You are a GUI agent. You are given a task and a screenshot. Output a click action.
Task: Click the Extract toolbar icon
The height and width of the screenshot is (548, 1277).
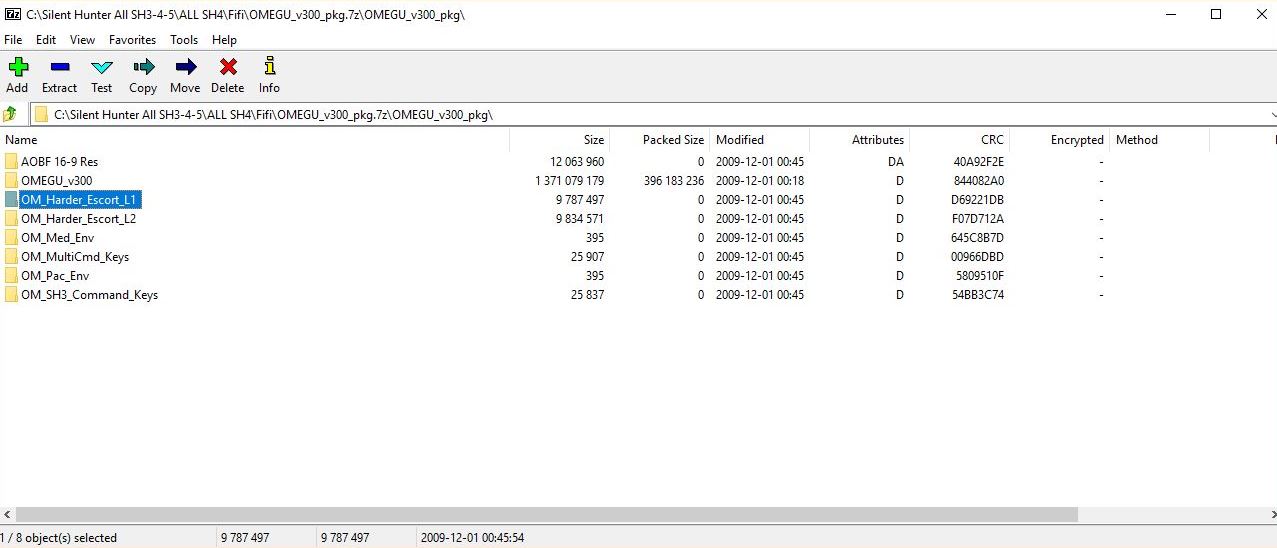point(59,67)
